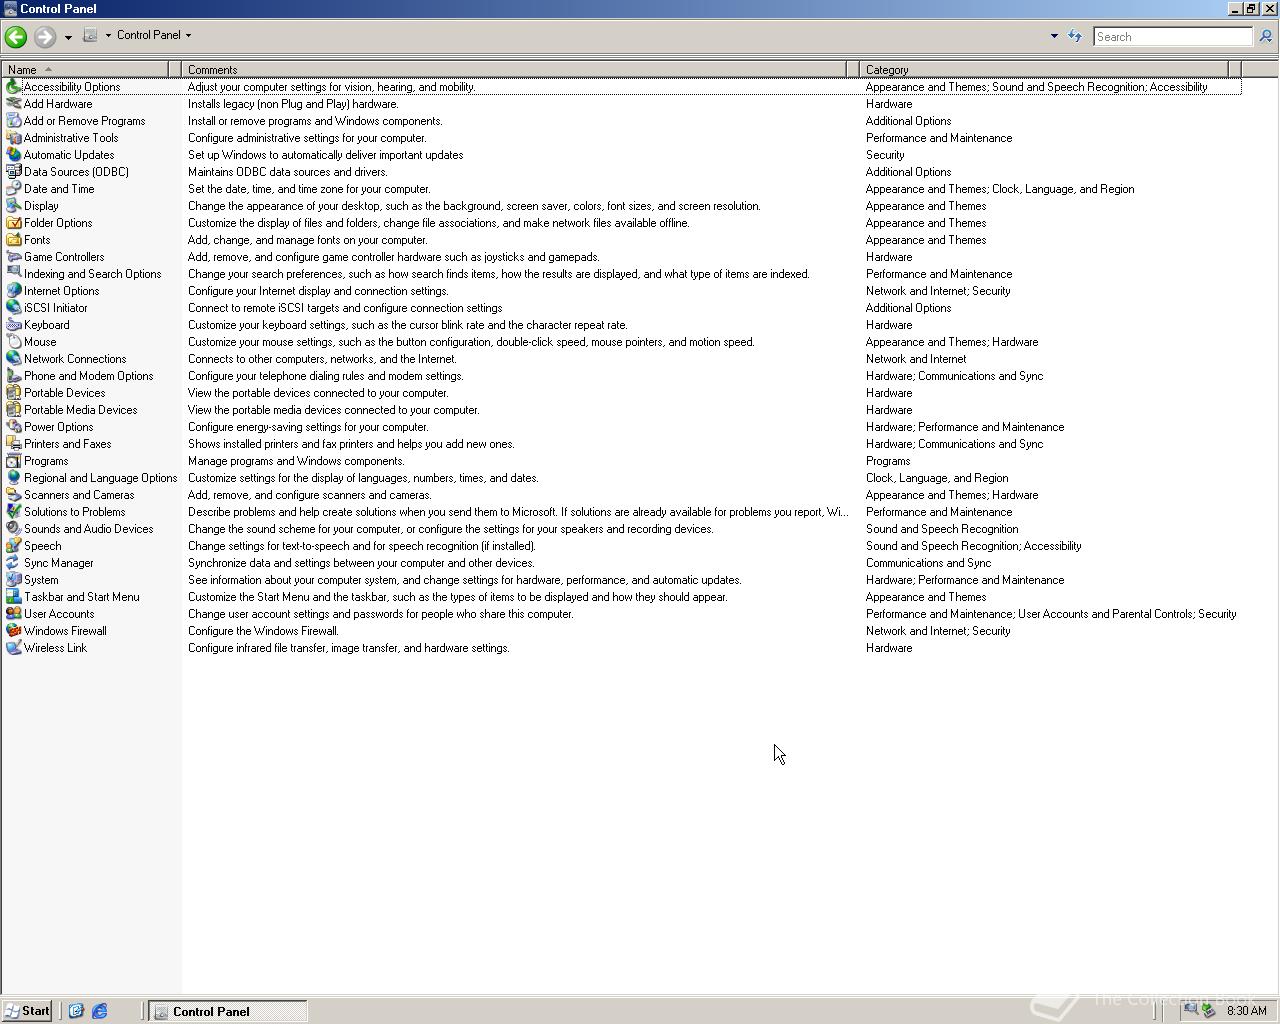This screenshot has height=1024, width=1280.
Task: Select the Display icon
Action: click(x=13, y=206)
